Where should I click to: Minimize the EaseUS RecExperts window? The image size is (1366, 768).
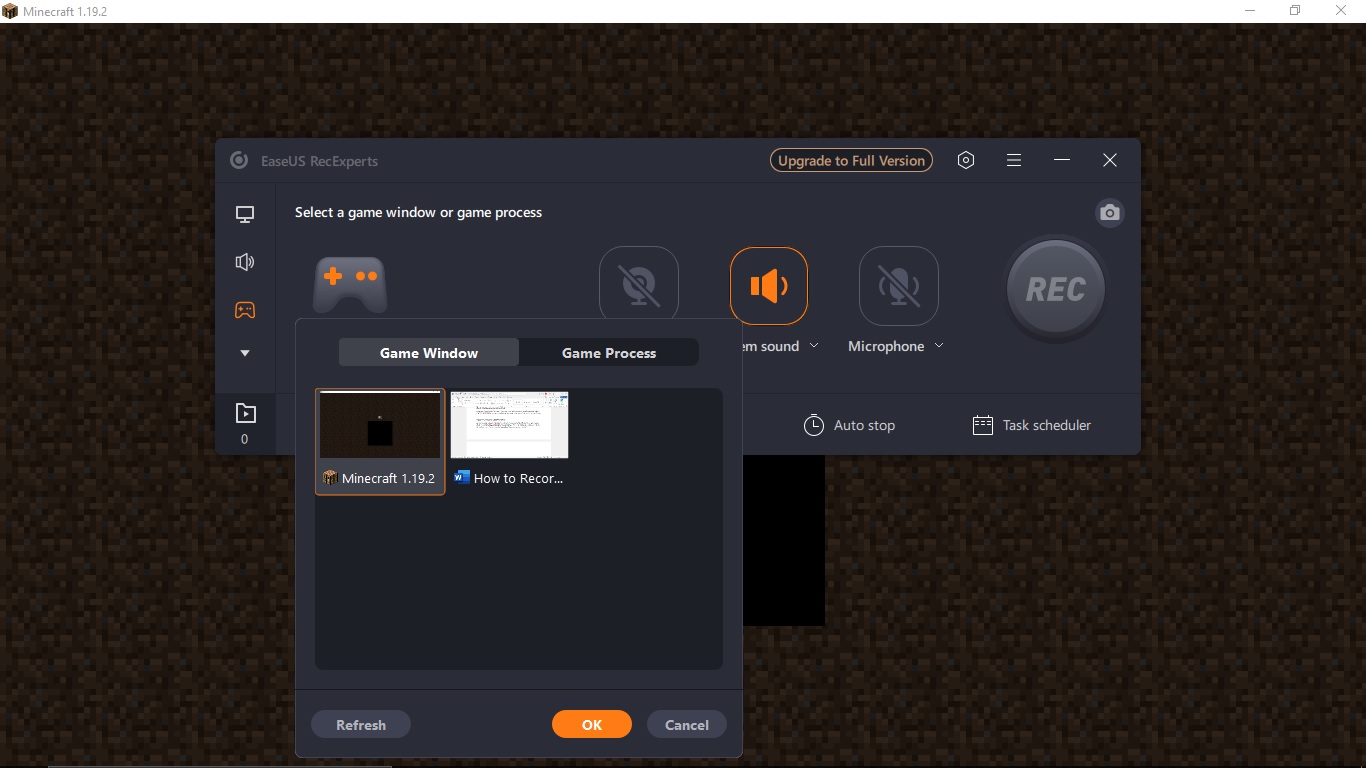(x=1062, y=160)
